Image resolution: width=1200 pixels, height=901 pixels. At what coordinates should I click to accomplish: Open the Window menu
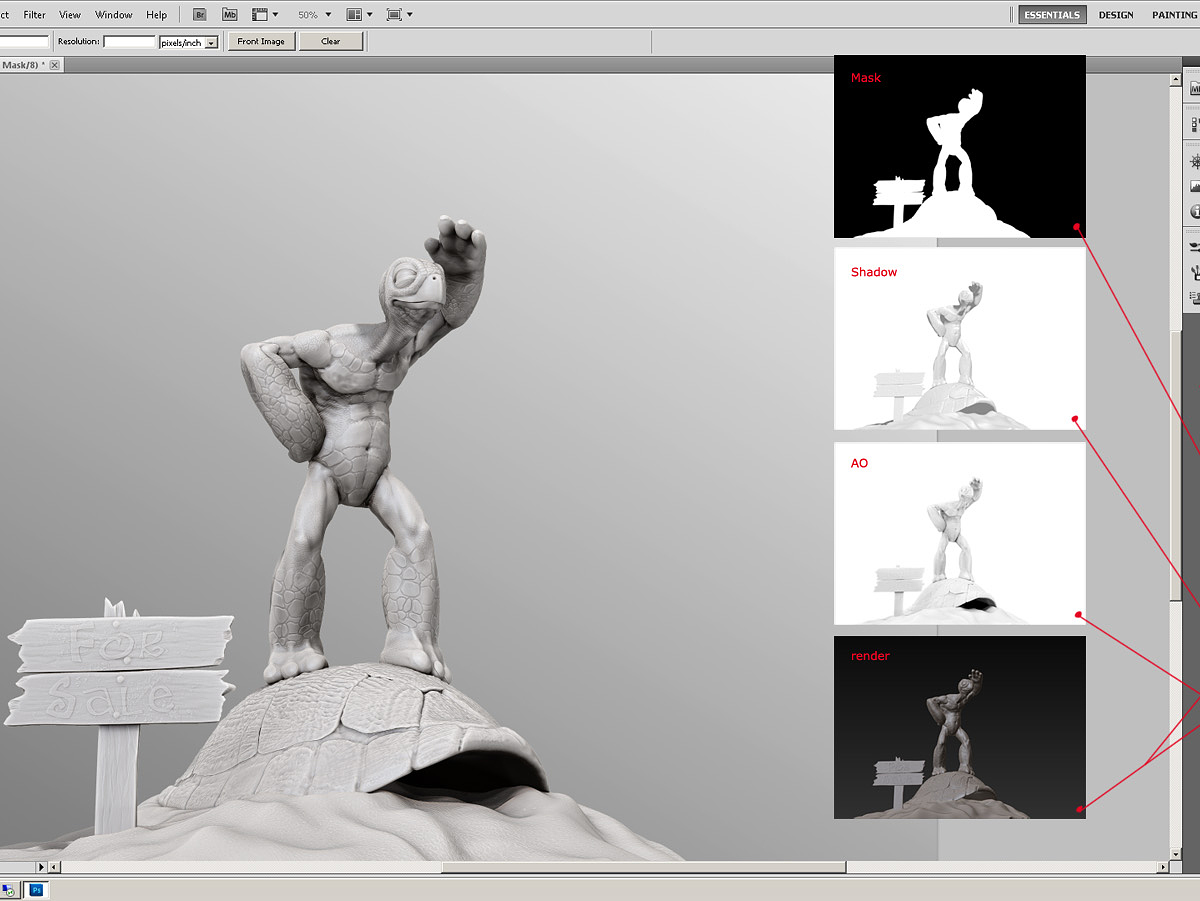113,15
